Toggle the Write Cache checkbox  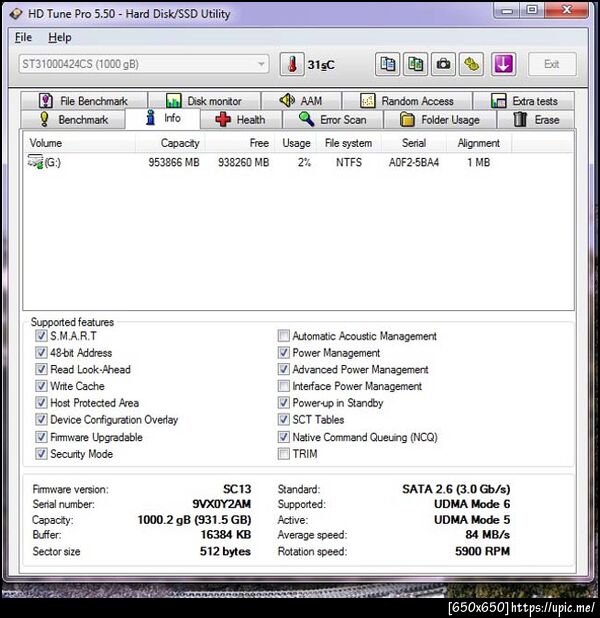click(x=41, y=386)
